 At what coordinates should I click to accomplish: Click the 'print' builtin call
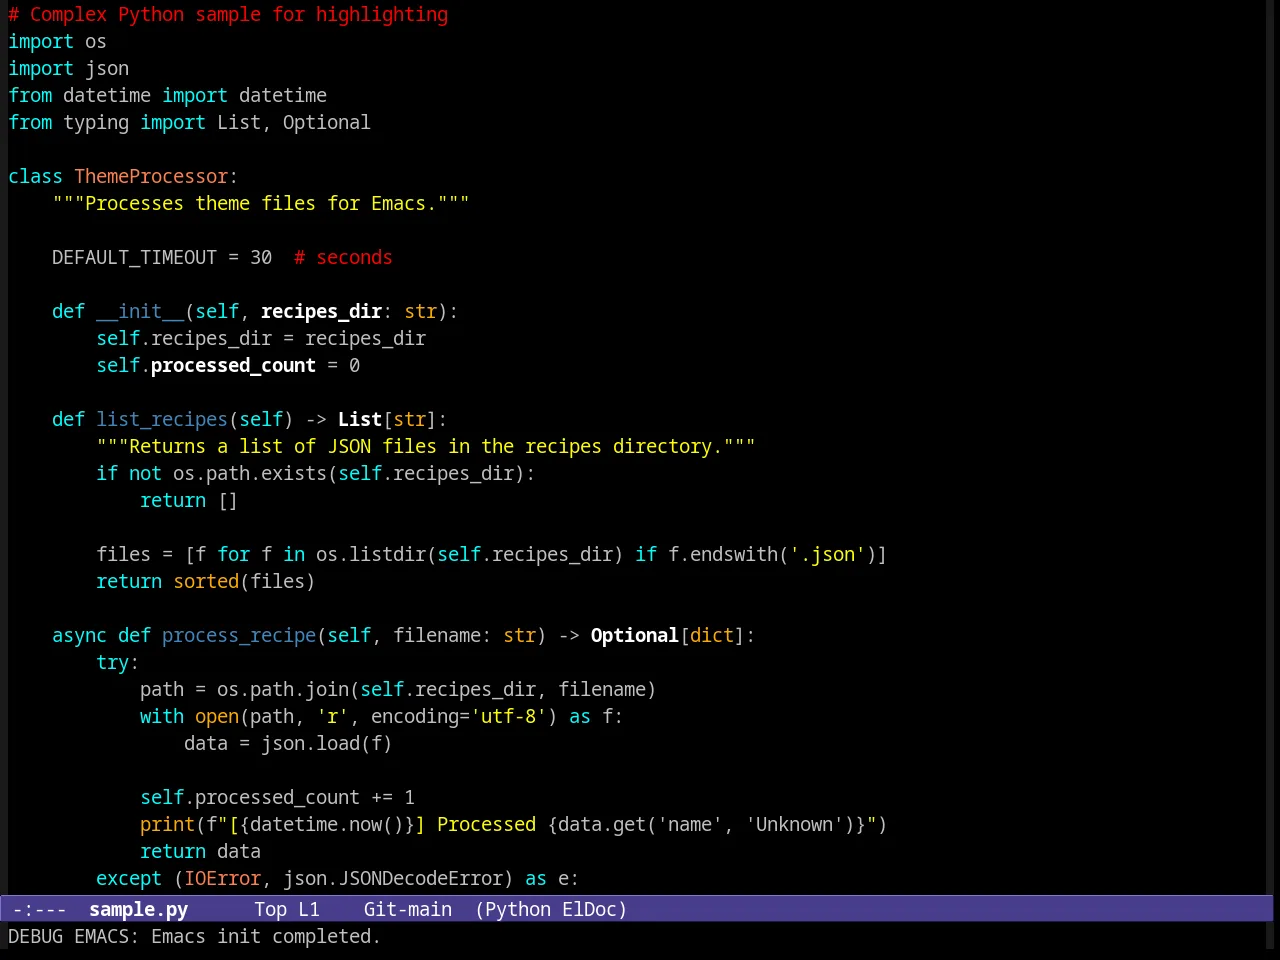click(x=167, y=824)
